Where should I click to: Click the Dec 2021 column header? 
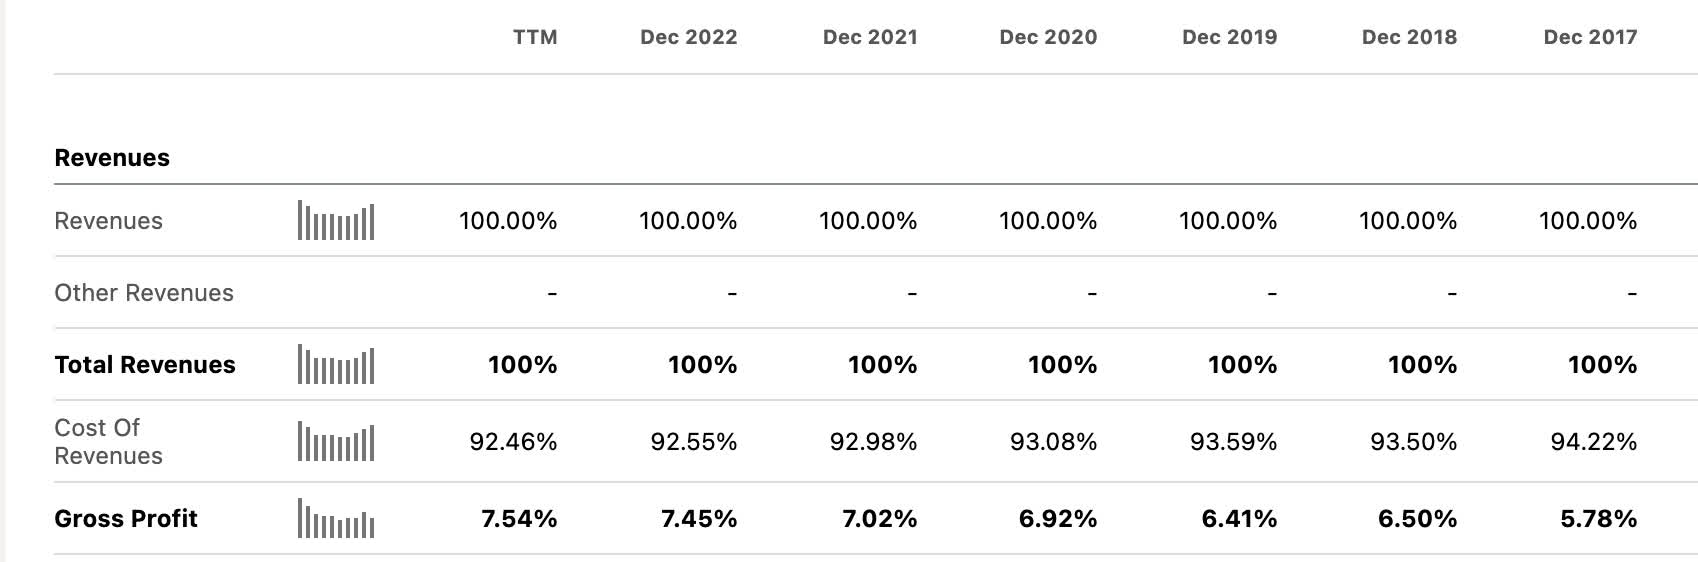pyautogui.click(x=869, y=37)
